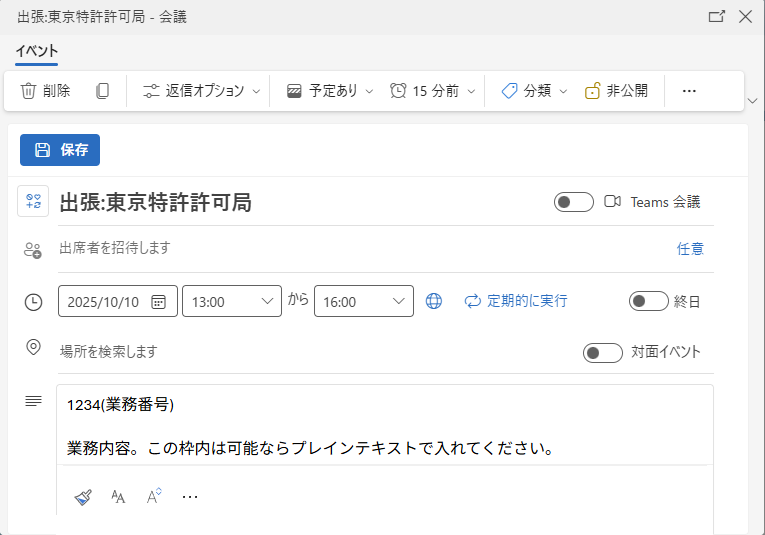Expand the ribbon with the chevron
This screenshot has width=765, height=535.
(x=752, y=101)
